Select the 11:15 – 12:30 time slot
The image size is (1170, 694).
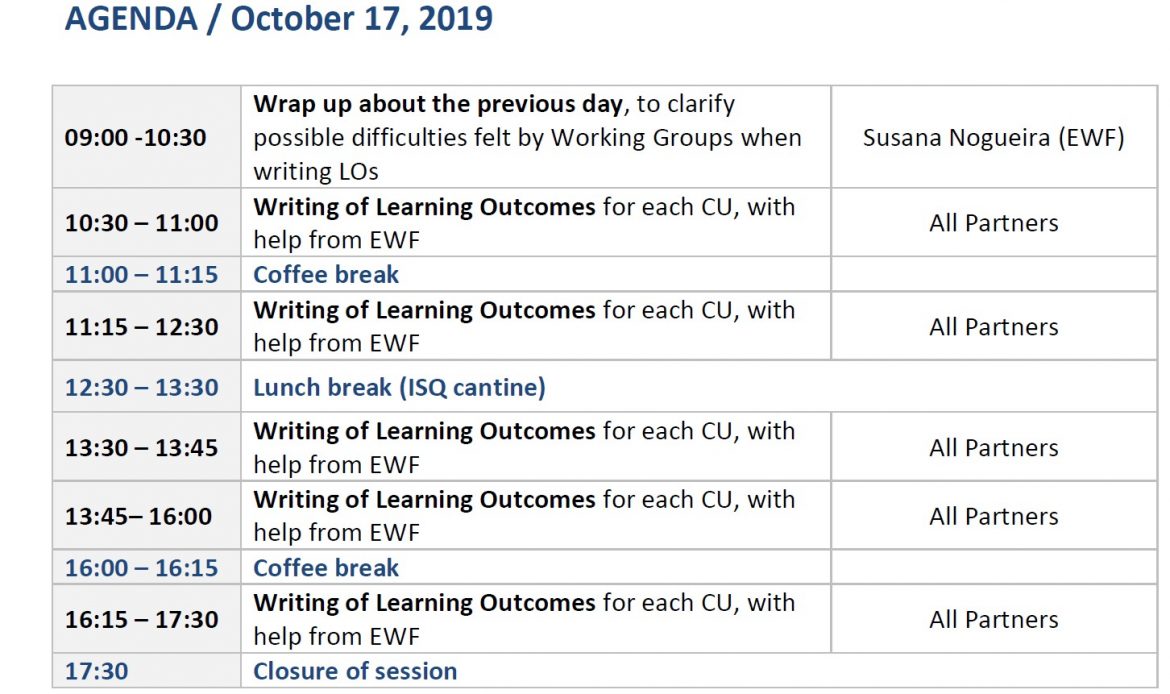pos(141,327)
